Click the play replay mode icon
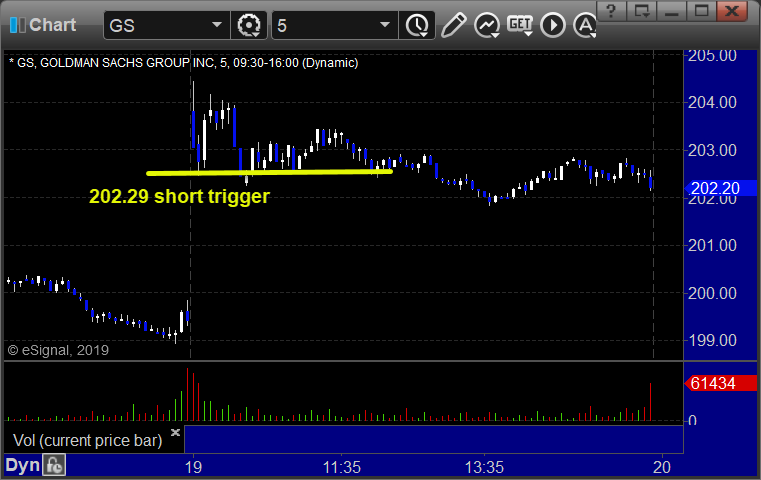The image size is (761, 480). (553, 25)
